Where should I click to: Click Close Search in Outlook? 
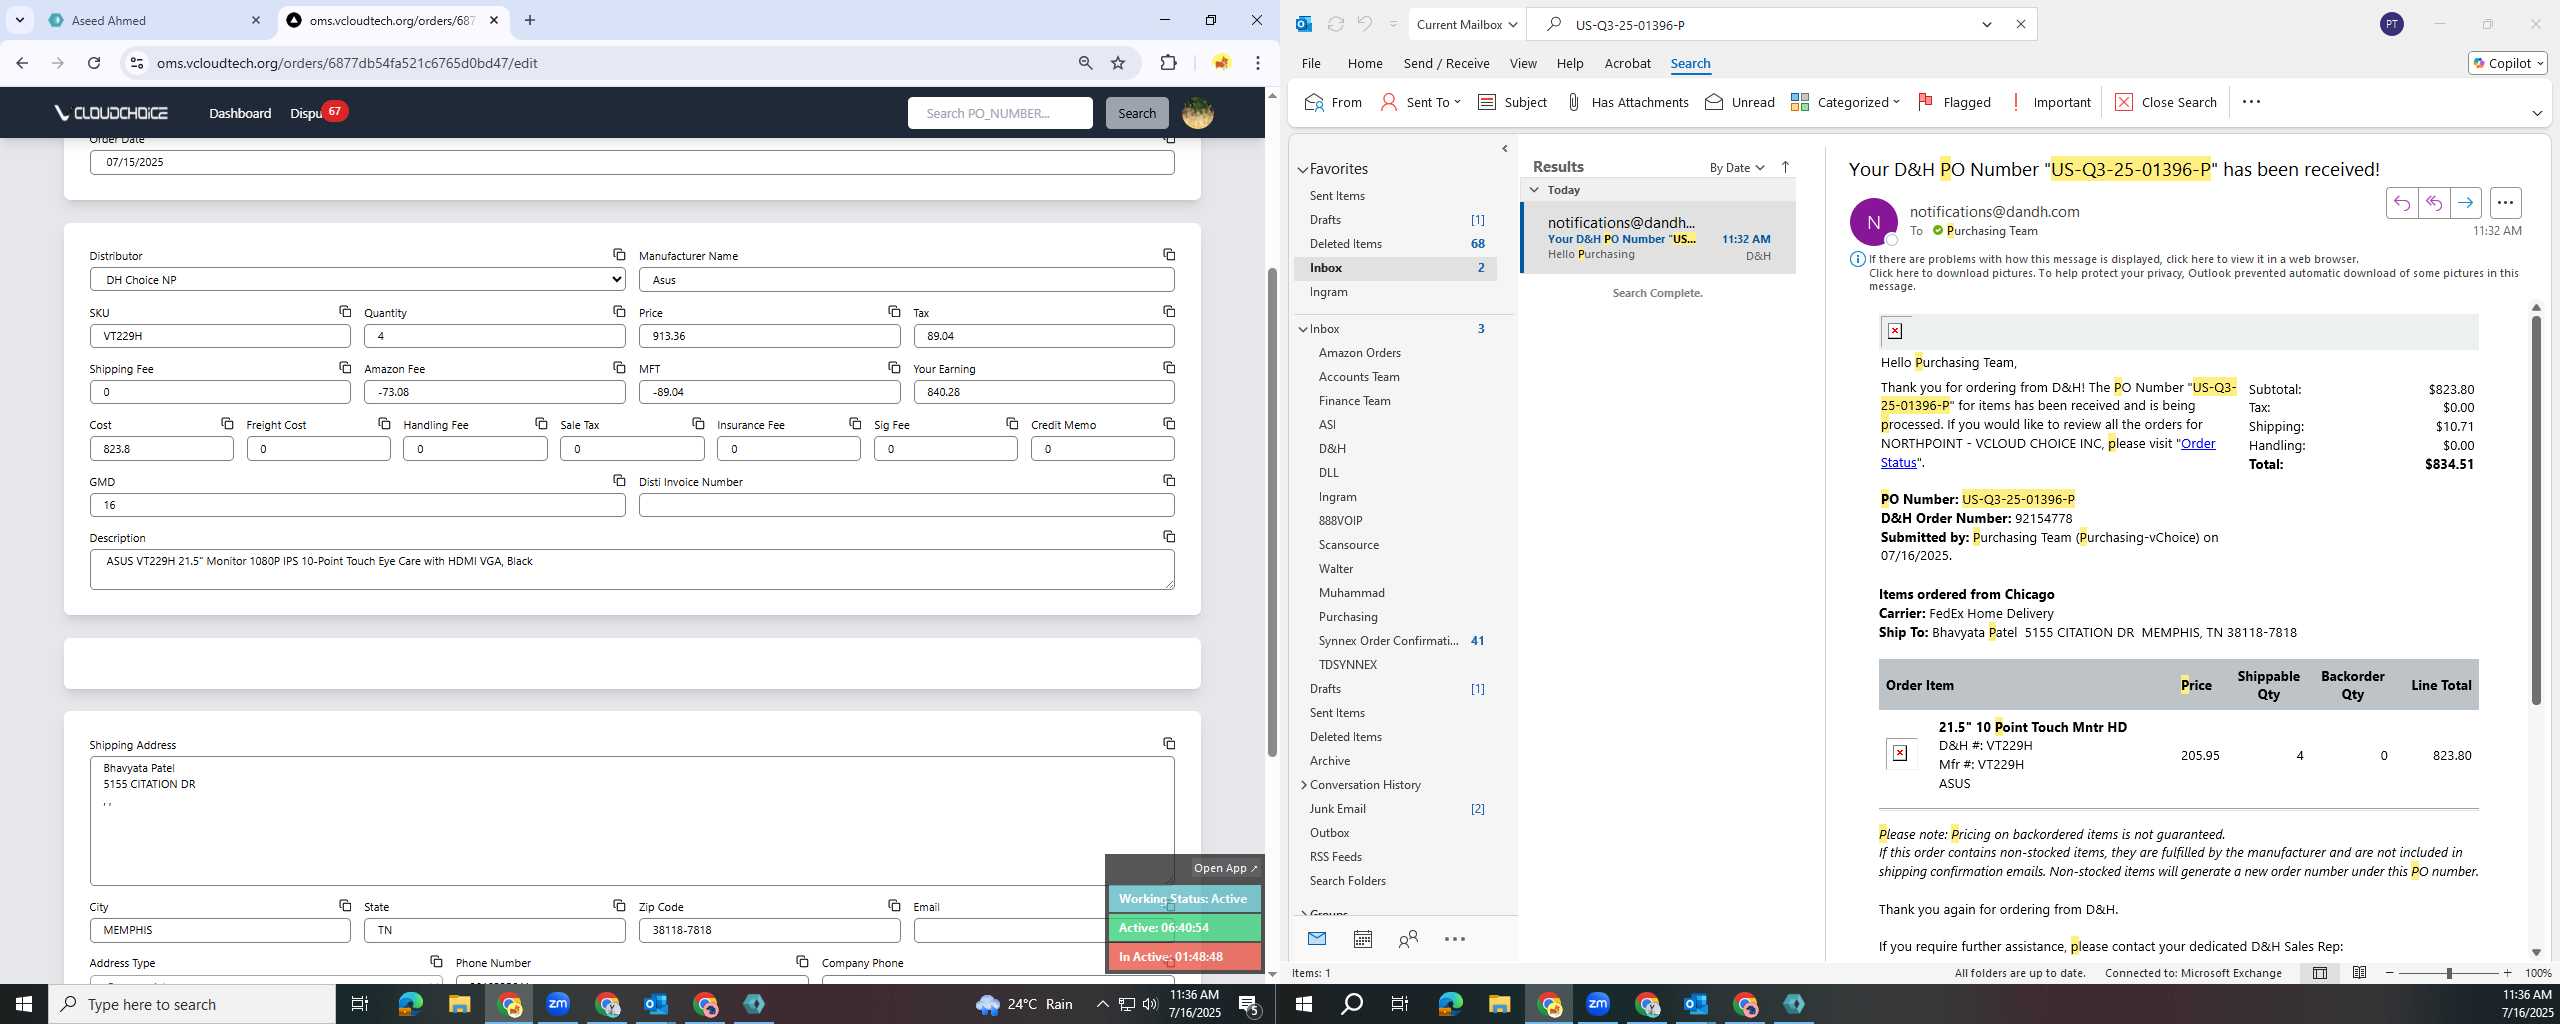point(2166,102)
